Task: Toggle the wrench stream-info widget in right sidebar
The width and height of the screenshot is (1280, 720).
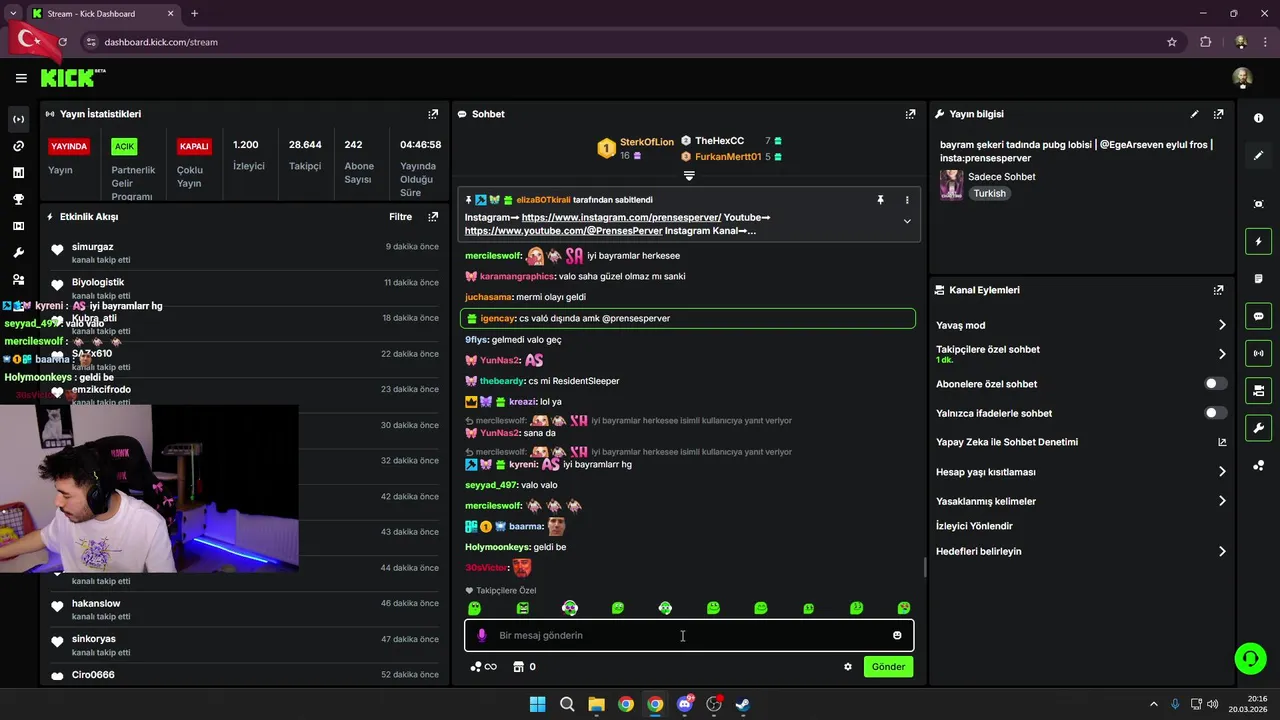Action: [1258, 428]
